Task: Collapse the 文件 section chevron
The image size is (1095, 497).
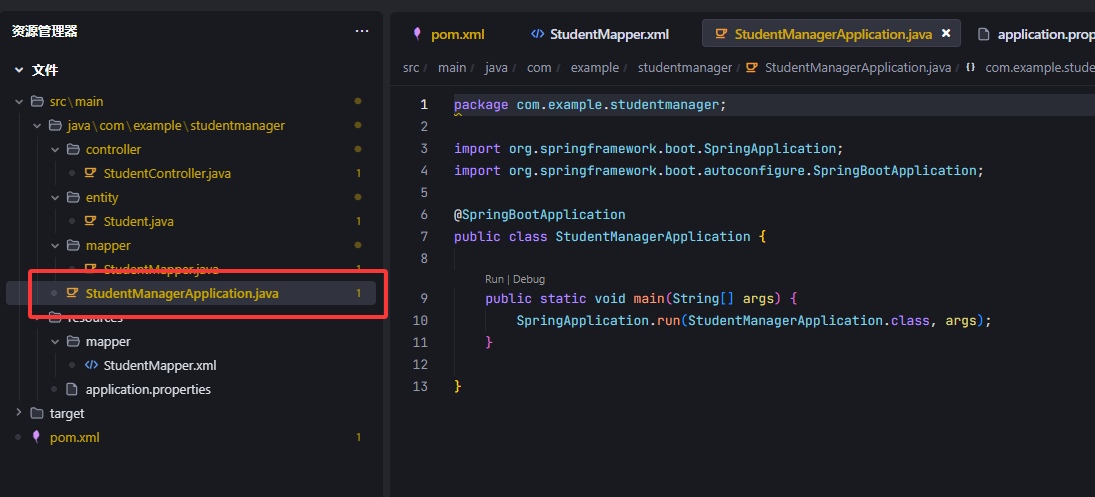Action: click(19, 70)
